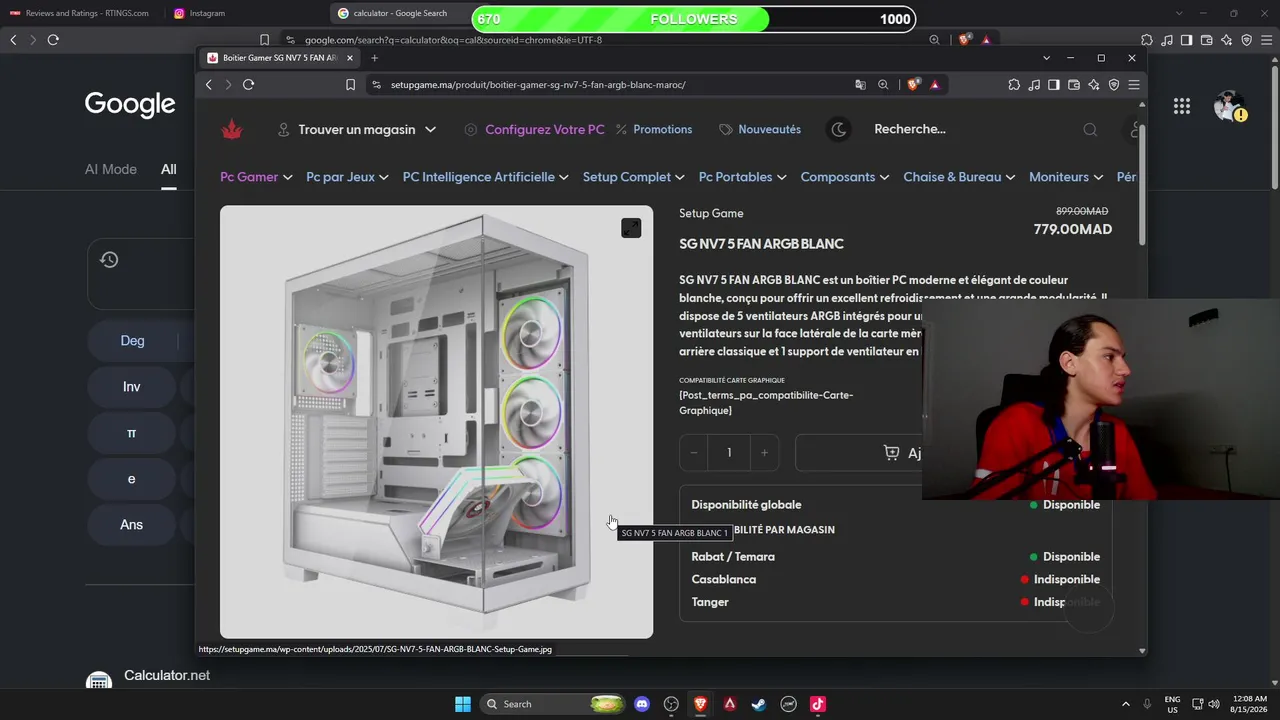Screen dimensions: 1280x720
Task: Open the front browser window's hamburger menu
Action: pos(1134,85)
